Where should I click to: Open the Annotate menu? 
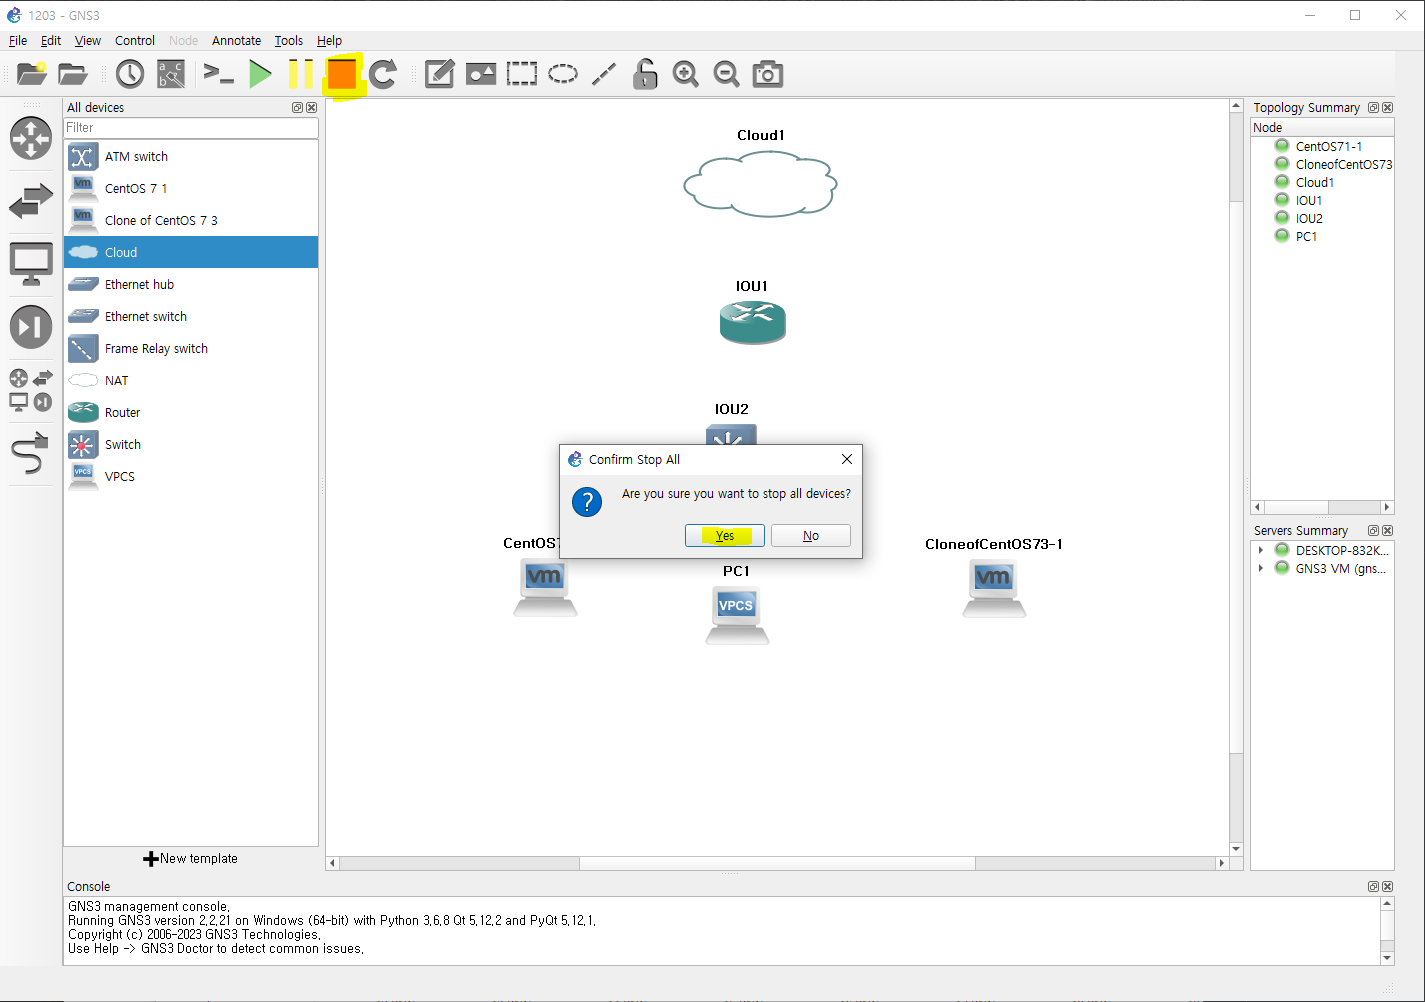pyautogui.click(x=236, y=41)
